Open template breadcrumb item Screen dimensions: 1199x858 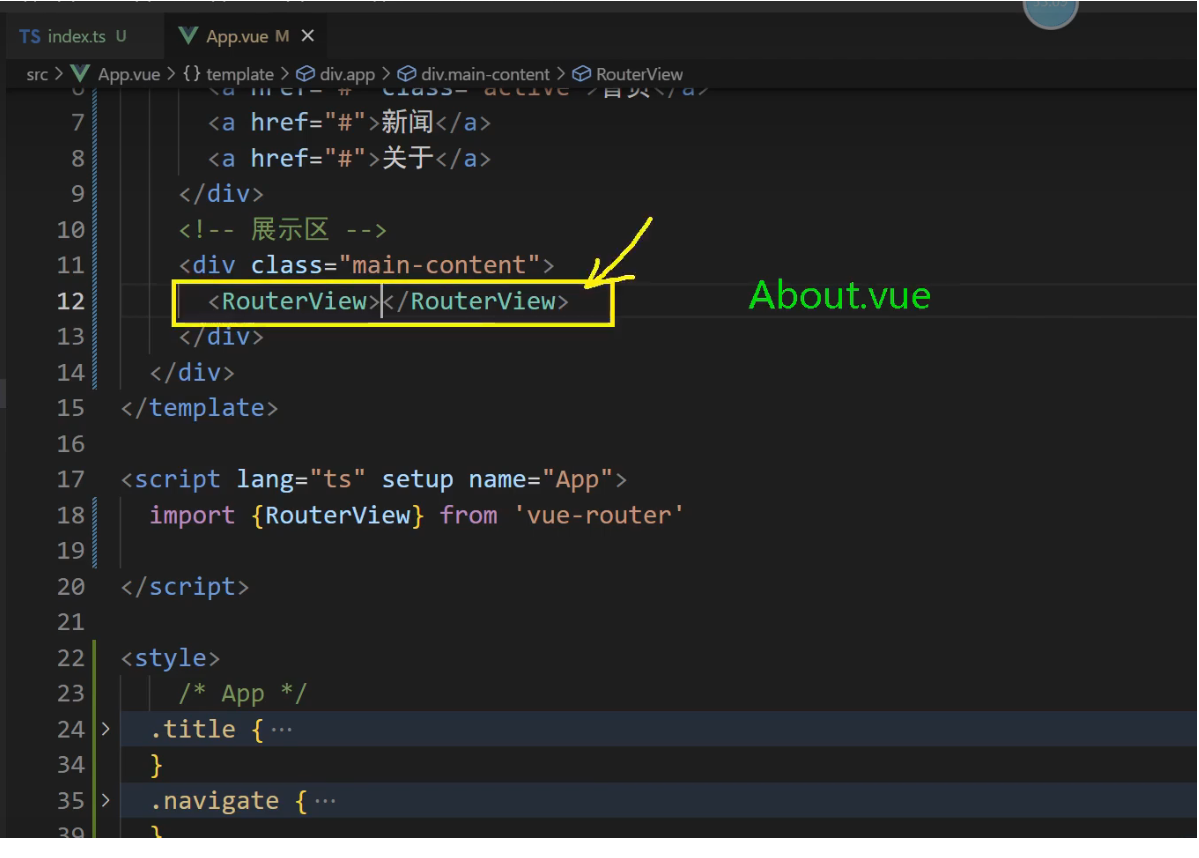point(239,74)
